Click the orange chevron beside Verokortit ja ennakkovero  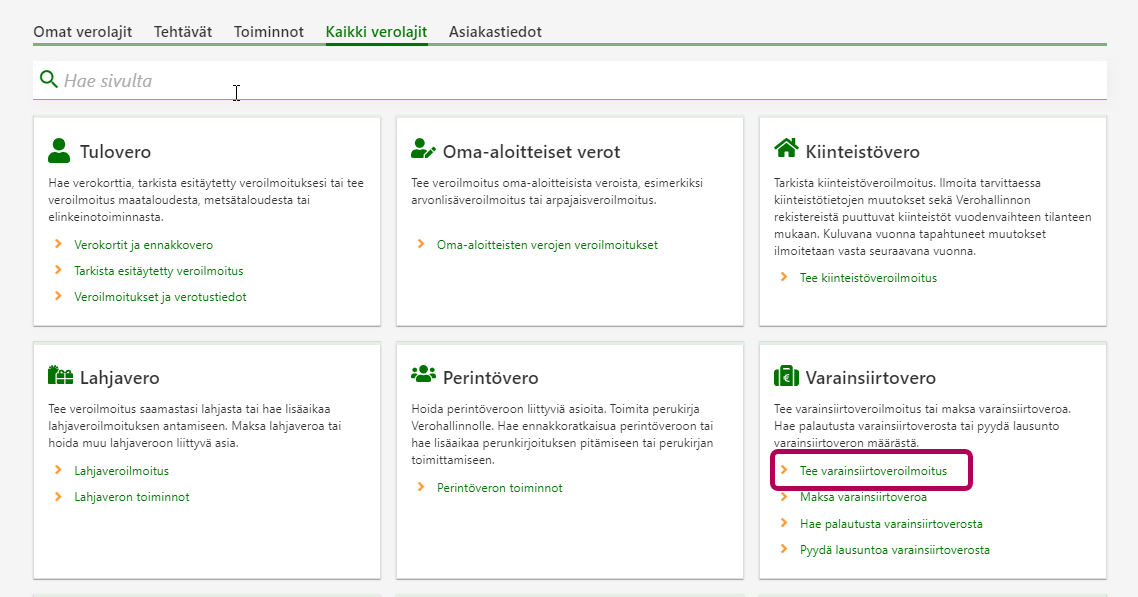pyautogui.click(x=59, y=244)
